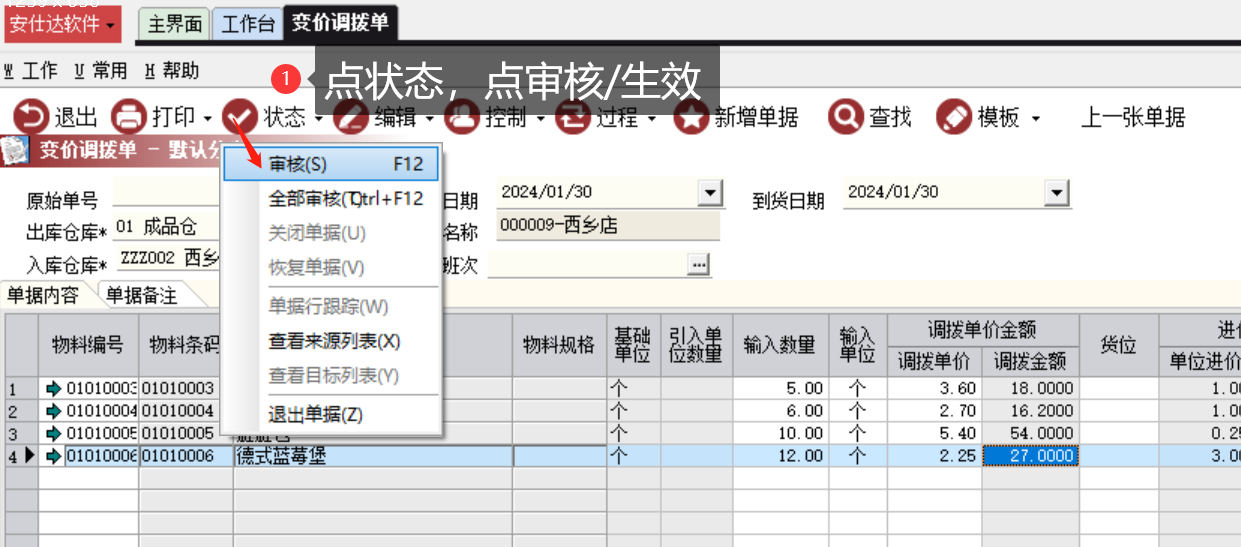Click the document icon beside 变价调拨单 title
Image resolution: width=1241 pixels, height=547 pixels.
[x=15, y=150]
